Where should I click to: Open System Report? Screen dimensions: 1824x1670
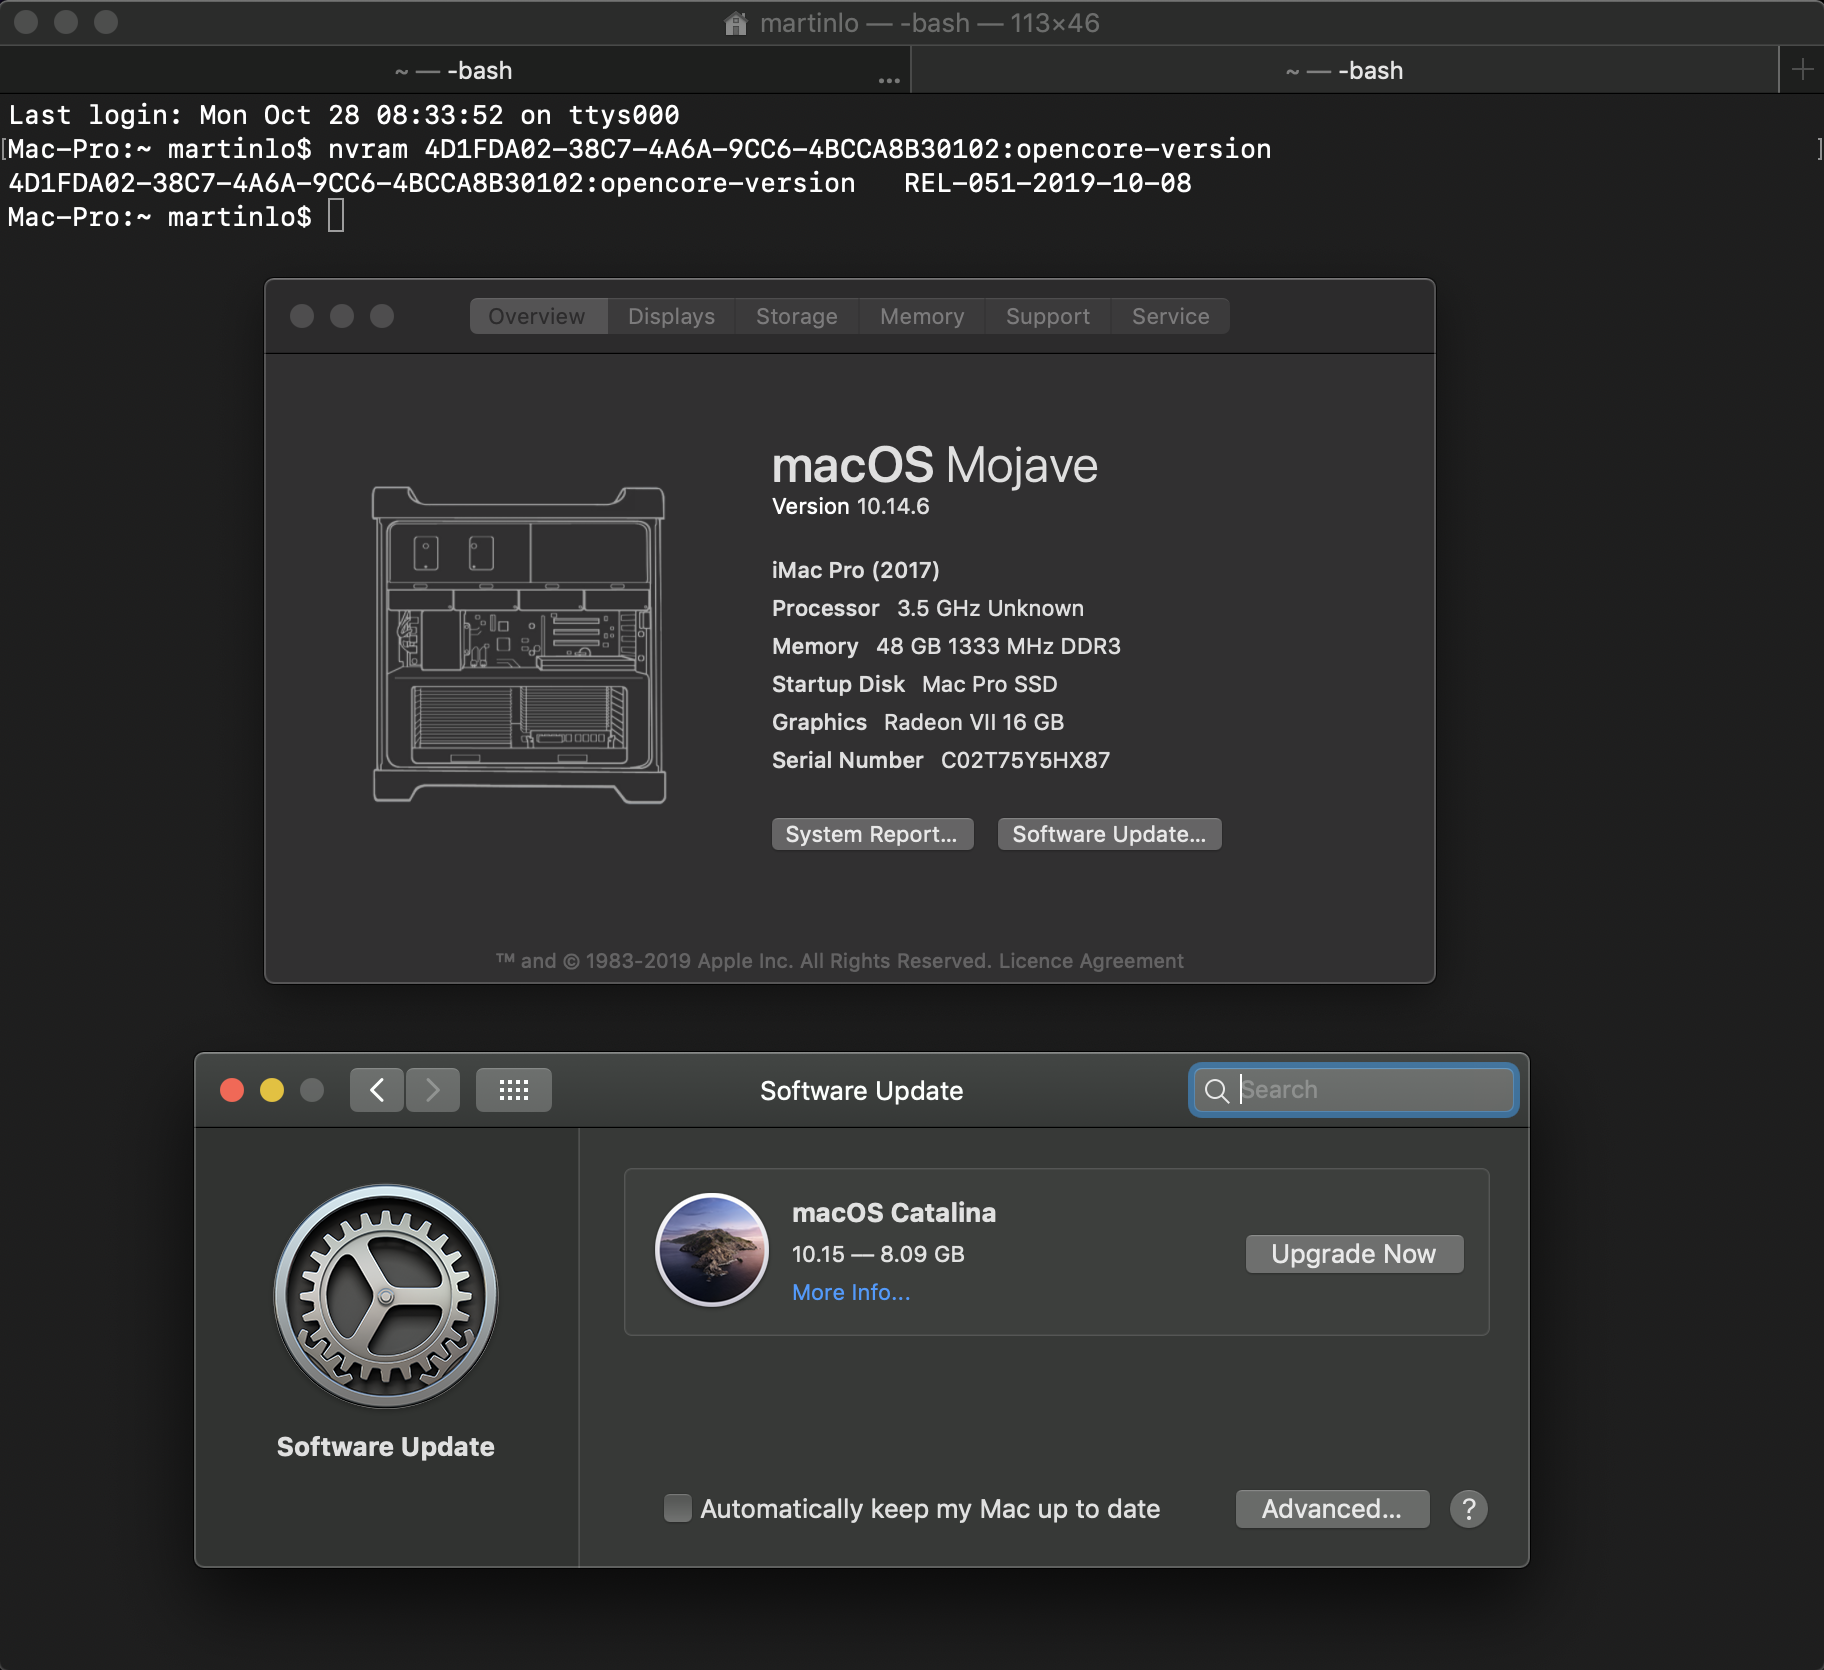[872, 834]
